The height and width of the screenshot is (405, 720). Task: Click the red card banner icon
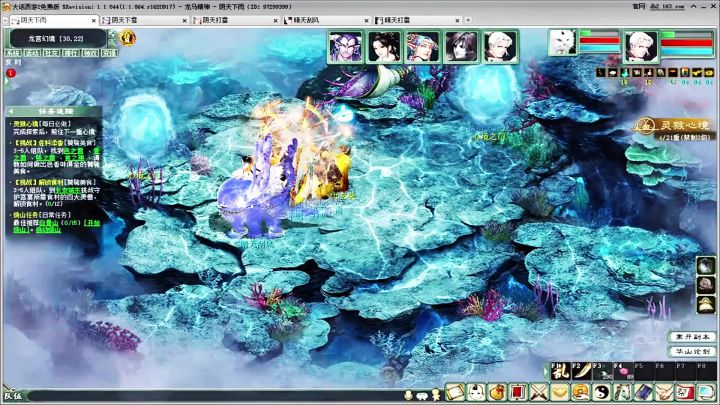(x=518, y=393)
